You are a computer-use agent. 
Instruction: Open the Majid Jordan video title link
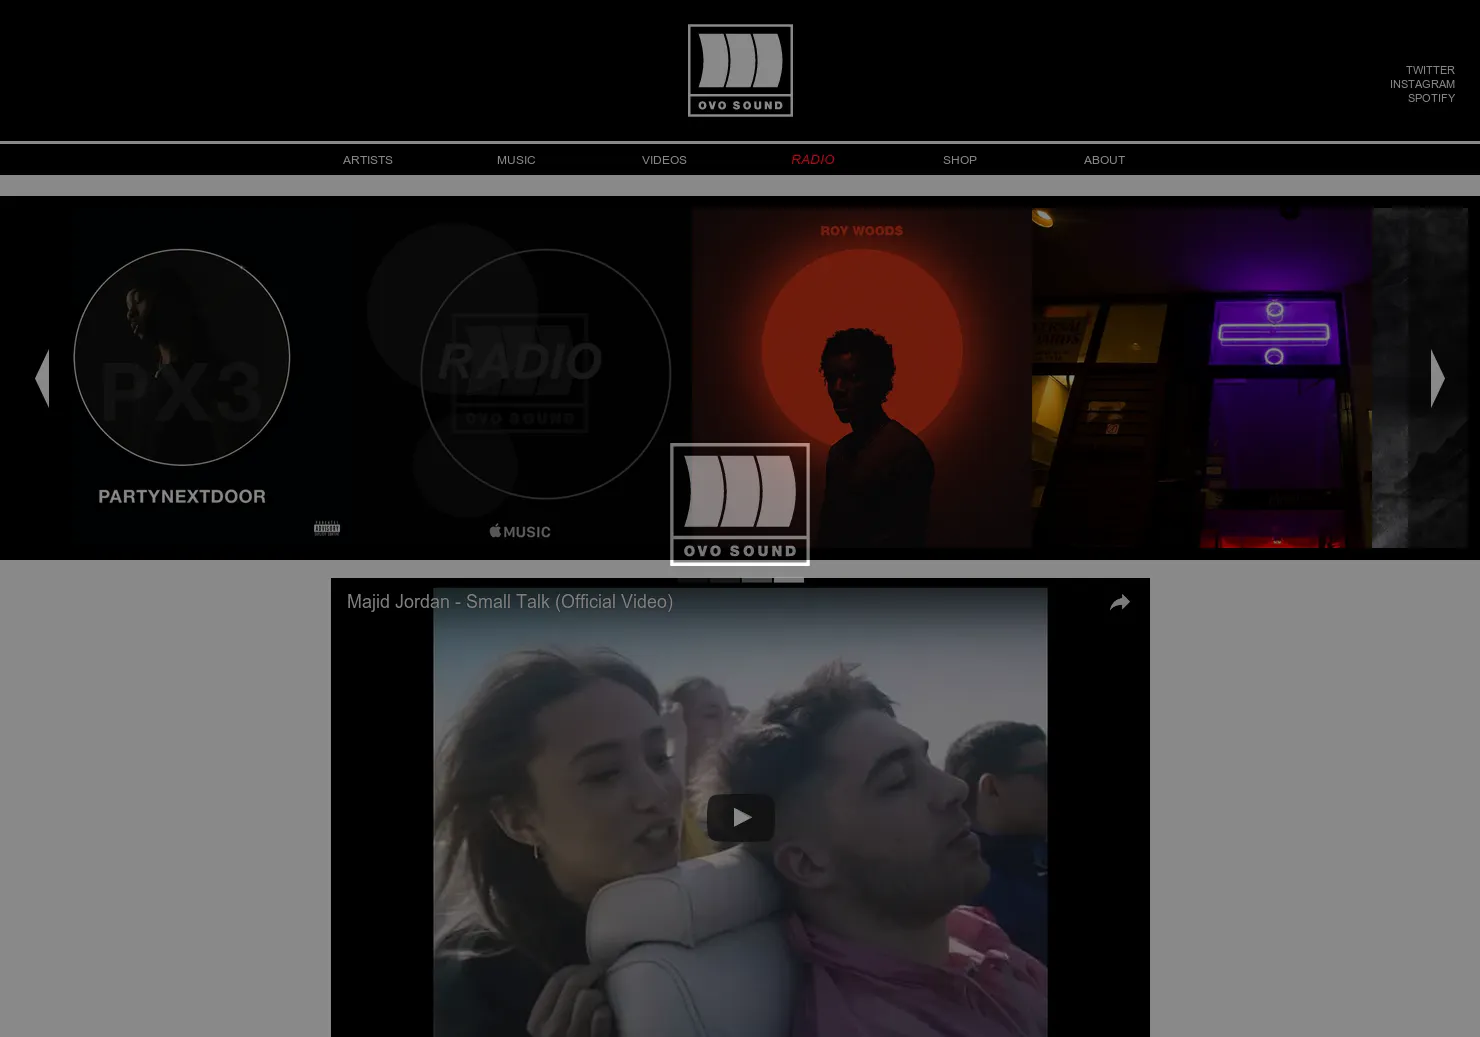point(510,602)
